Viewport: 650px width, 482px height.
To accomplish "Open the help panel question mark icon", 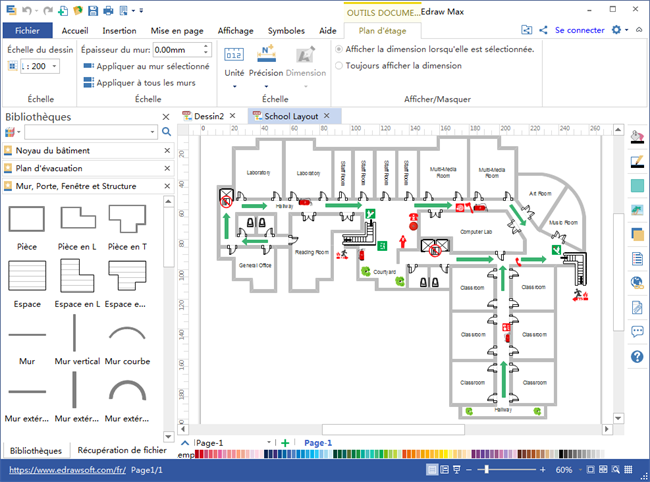I will pyautogui.click(x=637, y=357).
